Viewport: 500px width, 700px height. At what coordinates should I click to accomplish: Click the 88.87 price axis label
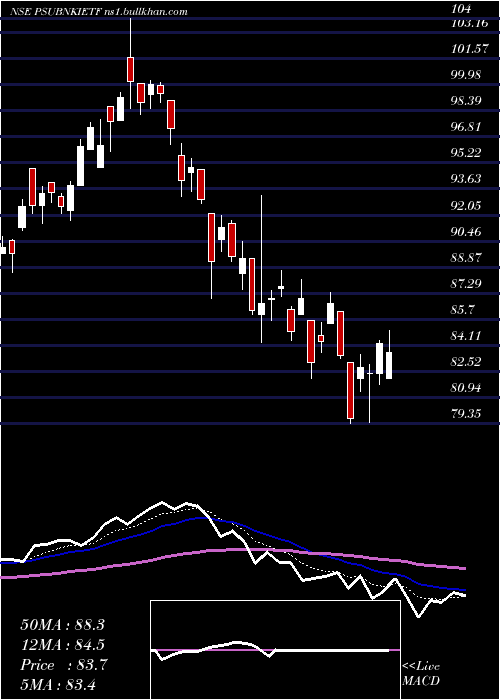click(466, 258)
